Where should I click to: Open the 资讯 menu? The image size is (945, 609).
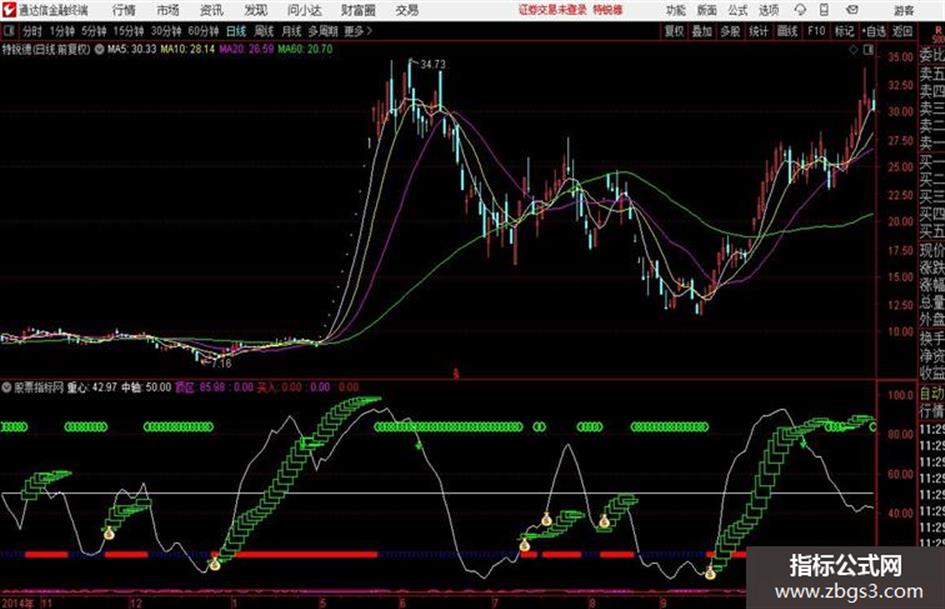tap(212, 10)
